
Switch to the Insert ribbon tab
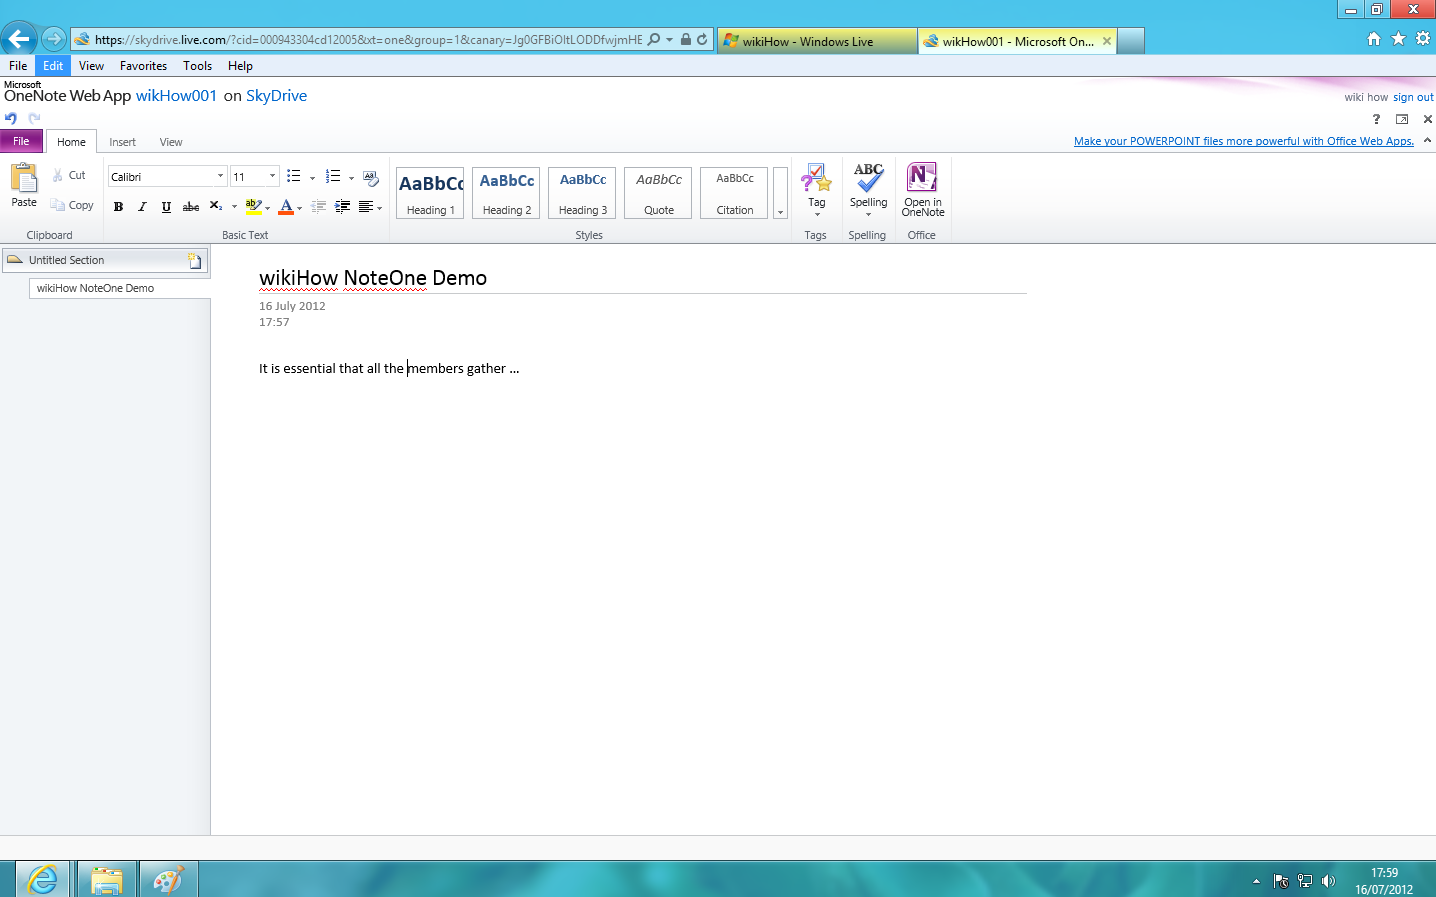point(122,142)
